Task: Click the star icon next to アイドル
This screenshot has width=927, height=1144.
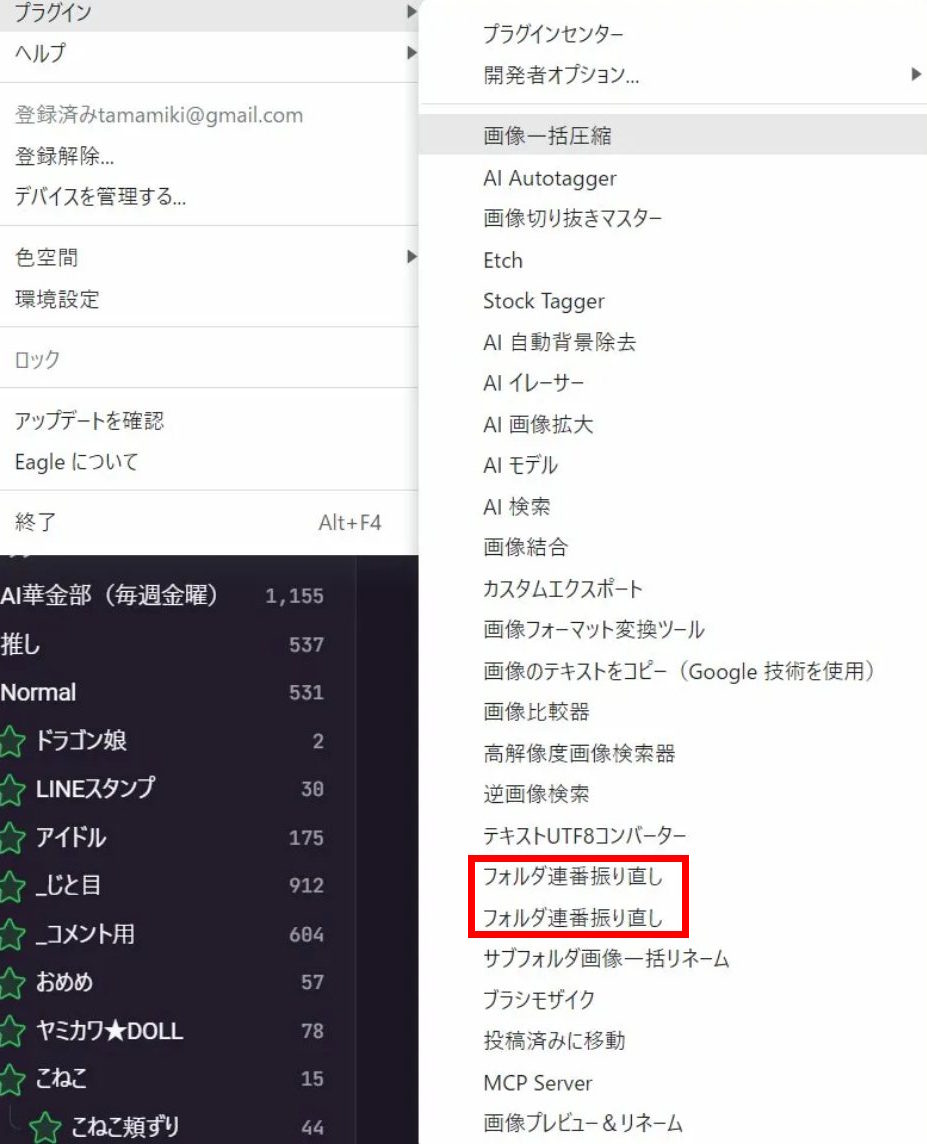Action: pos(11,838)
